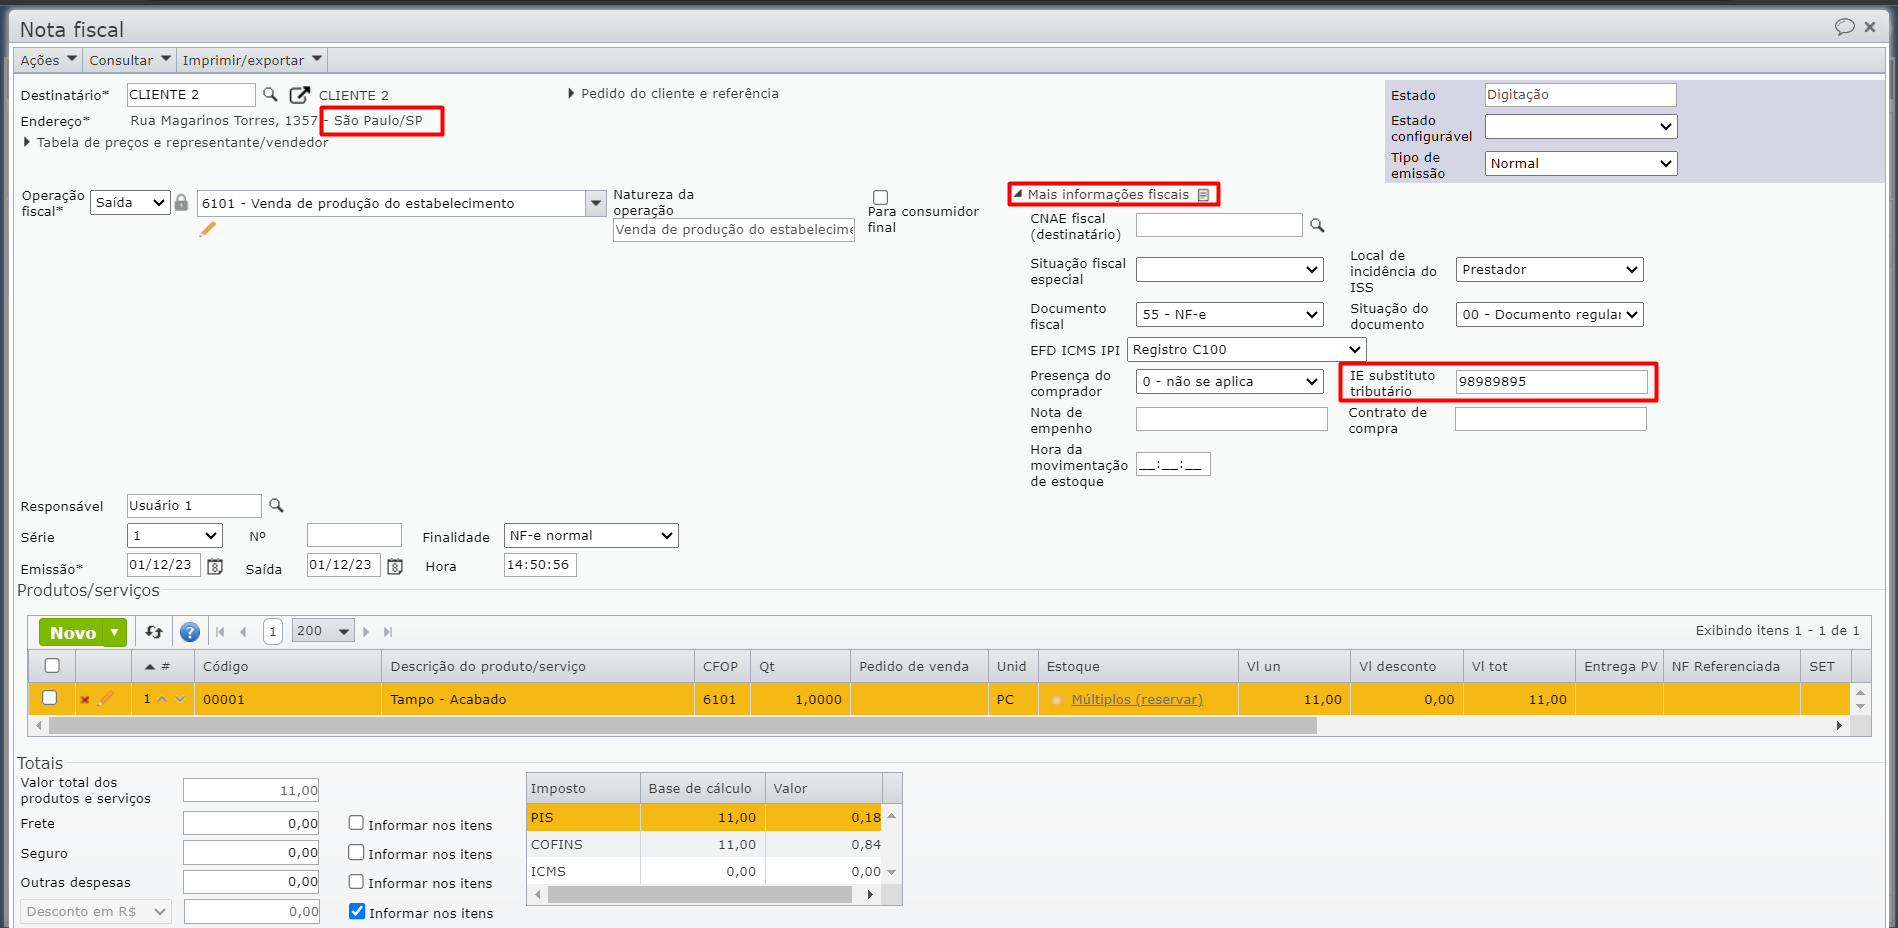Sort items by Vl tot column

point(1519,667)
